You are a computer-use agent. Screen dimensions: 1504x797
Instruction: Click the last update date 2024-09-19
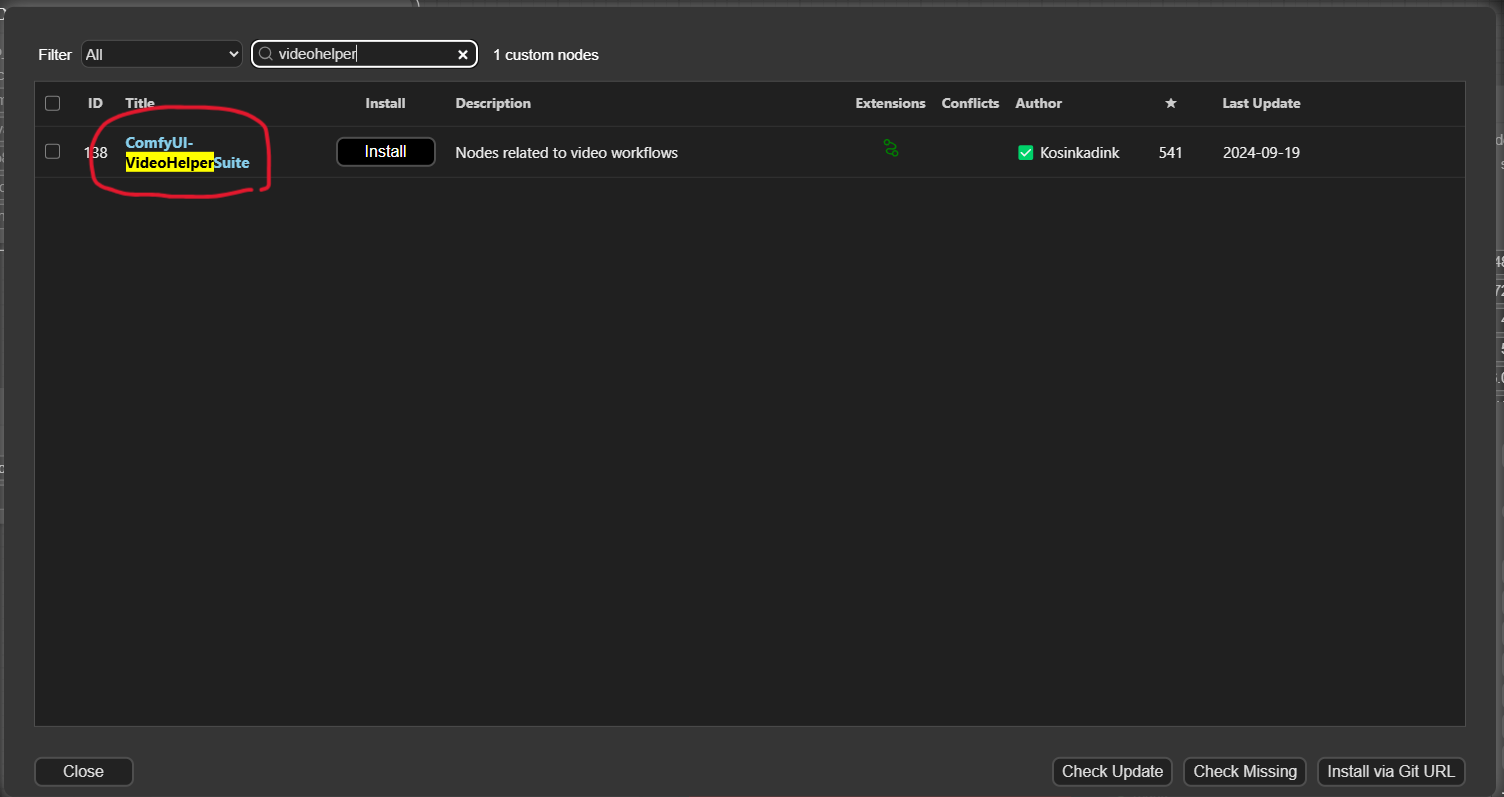1261,153
